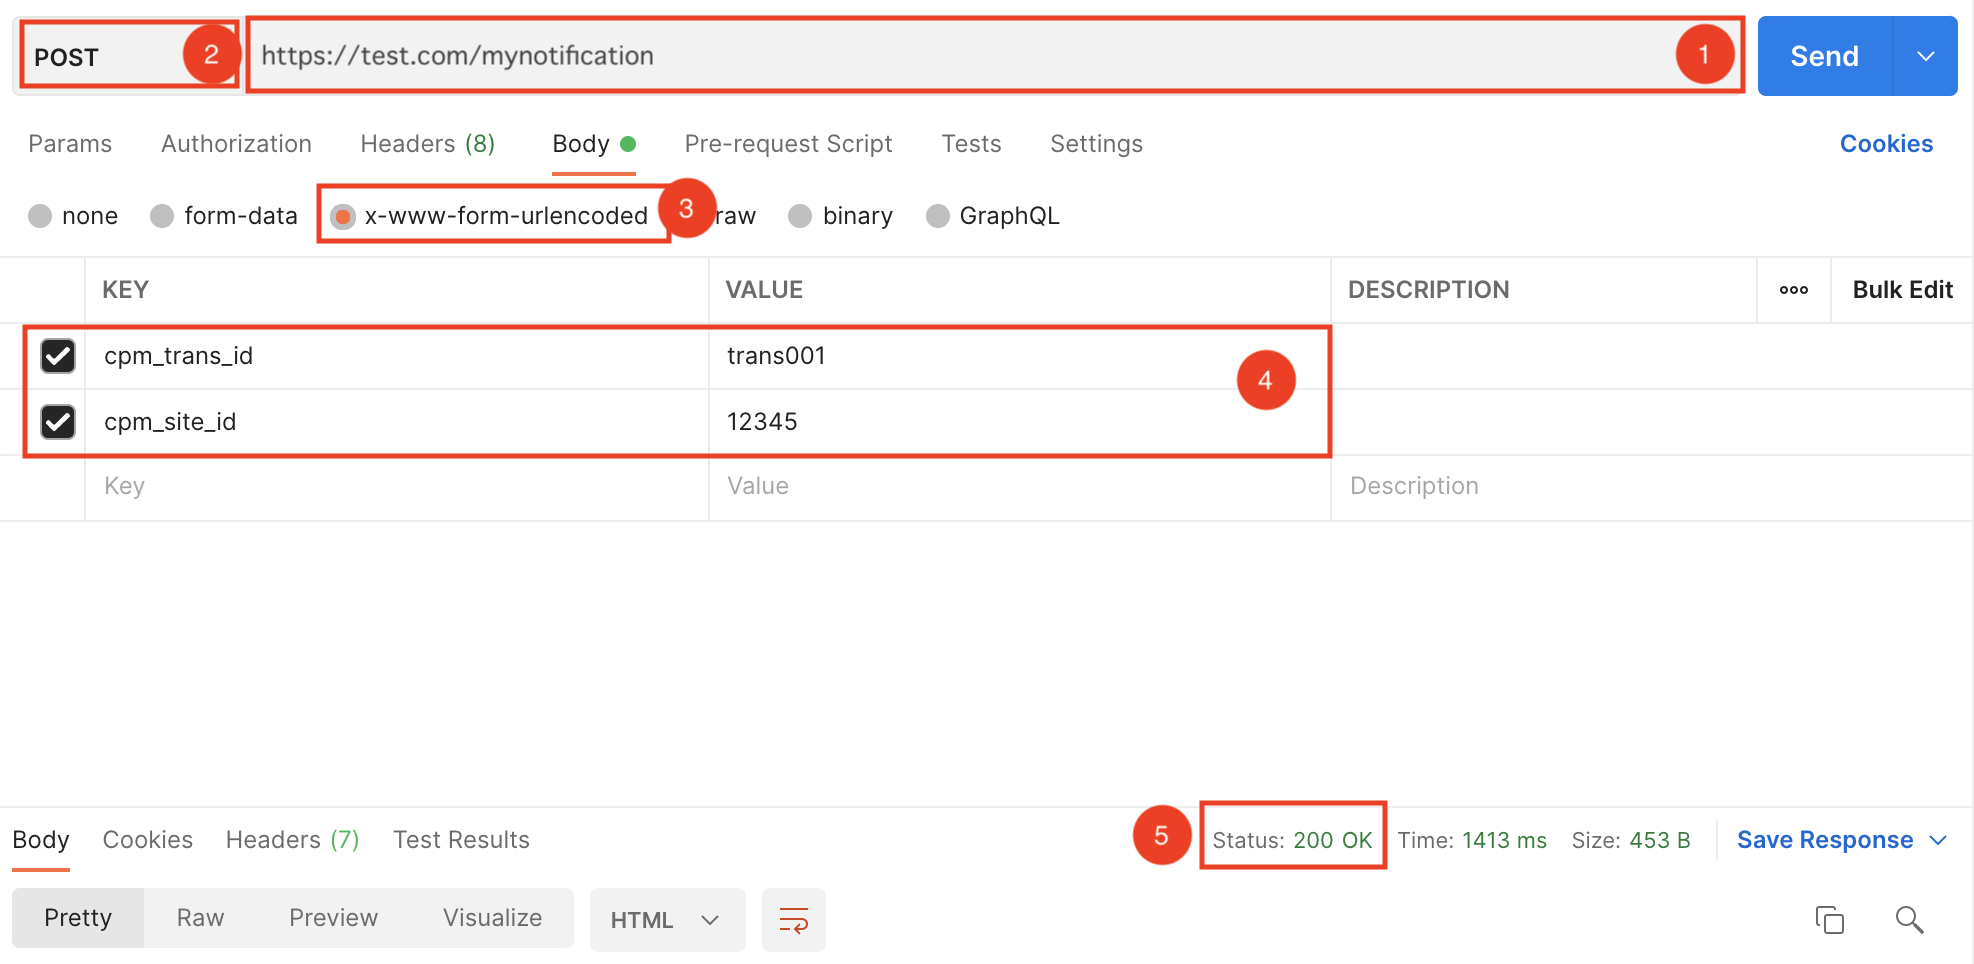The width and height of the screenshot is (1974, 964).
Task: Switch to the Params tab
Action: (x=70, y=144)
